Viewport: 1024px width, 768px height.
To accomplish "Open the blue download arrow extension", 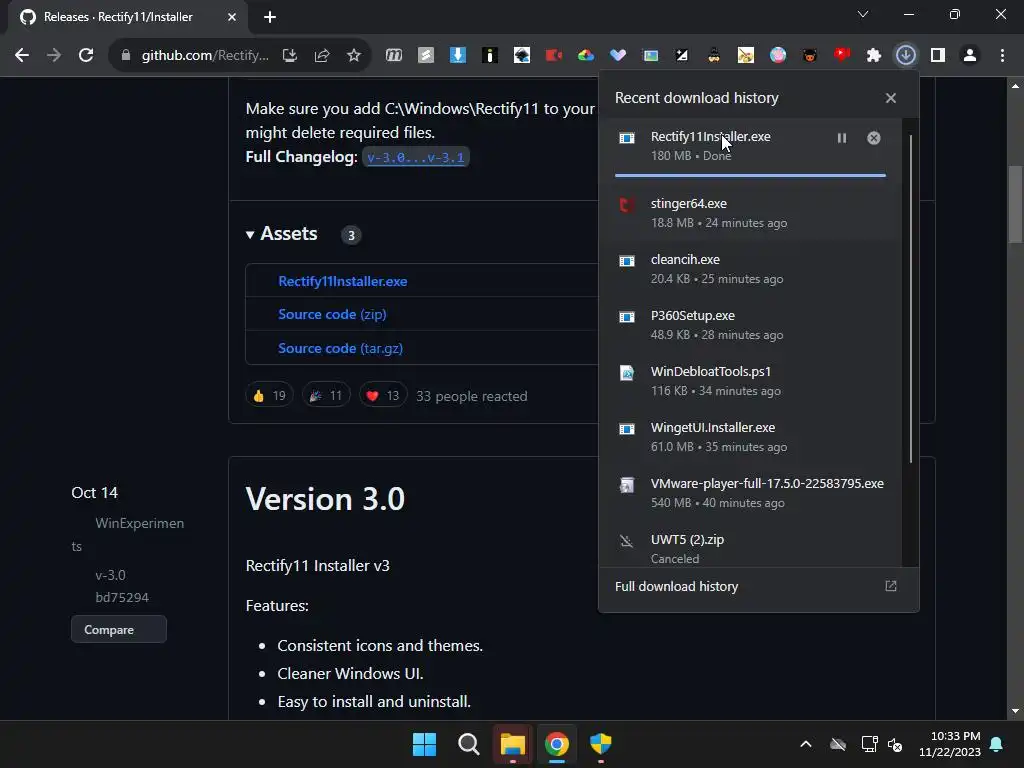I will (x=458, y=56).
